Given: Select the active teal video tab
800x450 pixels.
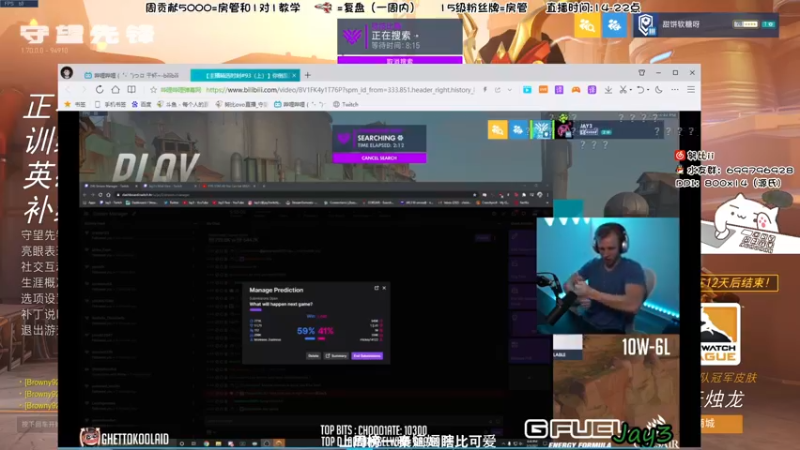Looking at the screenshot, I should 245,75.
